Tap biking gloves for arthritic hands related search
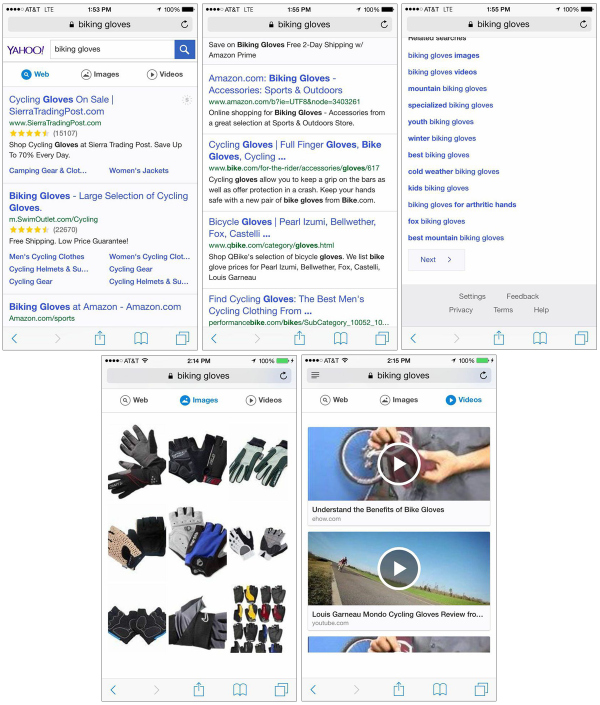Image resolution: width=600 pixels, height=705 pixels. (x=462, y=205)
